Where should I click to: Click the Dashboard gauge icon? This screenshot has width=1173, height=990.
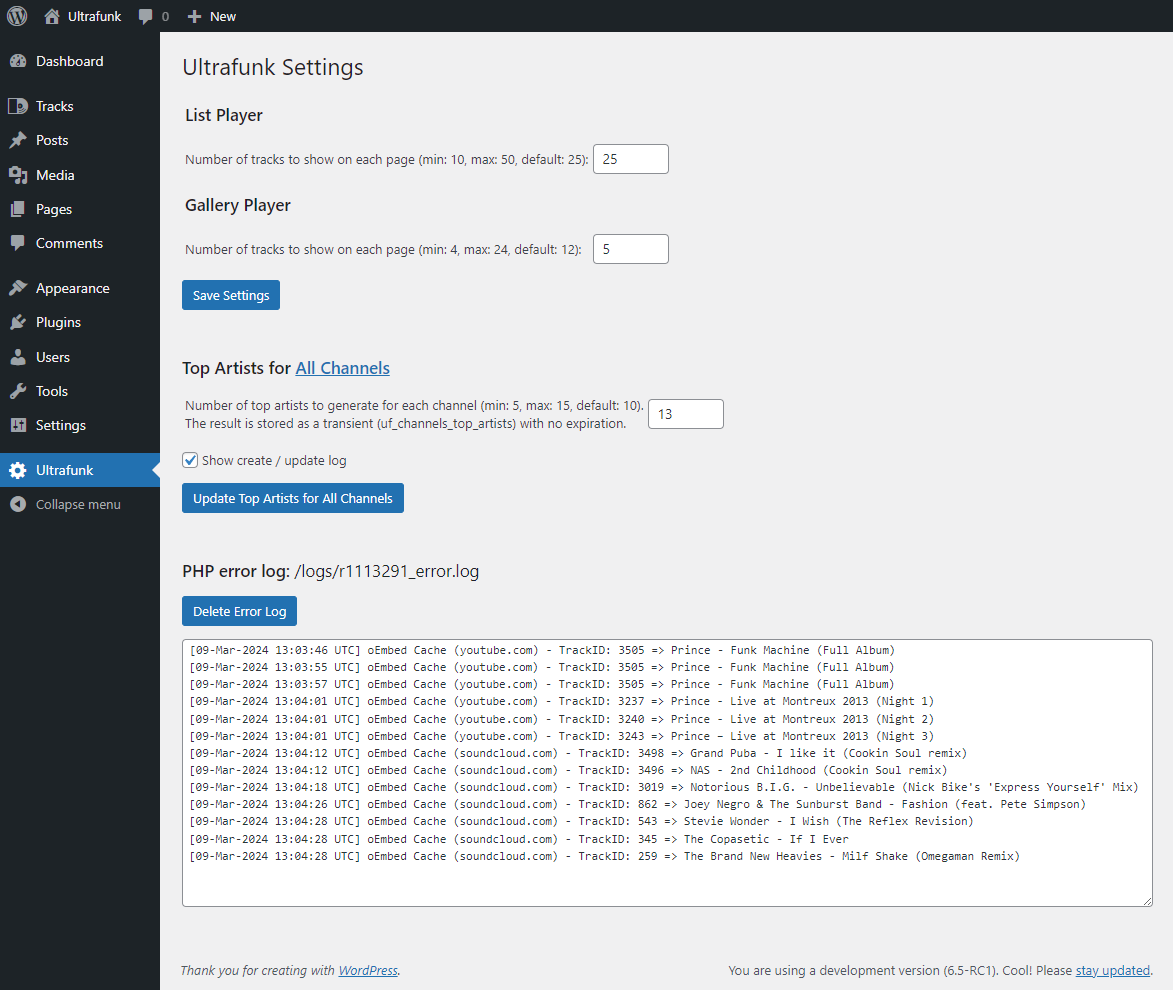tap(18, 61)
